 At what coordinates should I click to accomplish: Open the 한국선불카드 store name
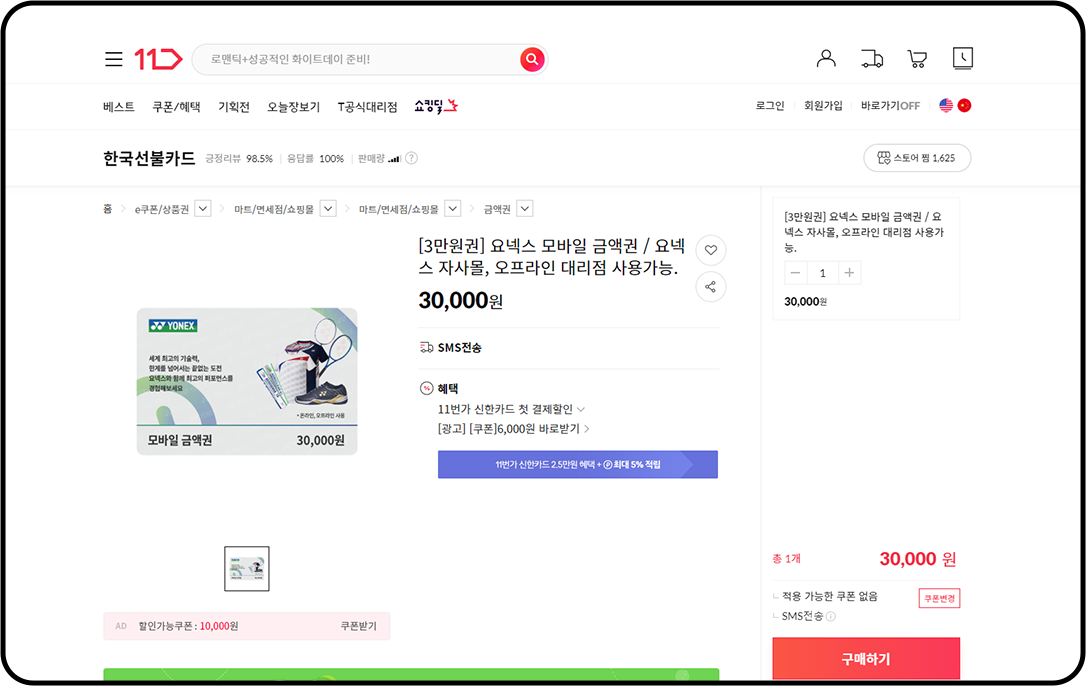(x=149, y=159)
